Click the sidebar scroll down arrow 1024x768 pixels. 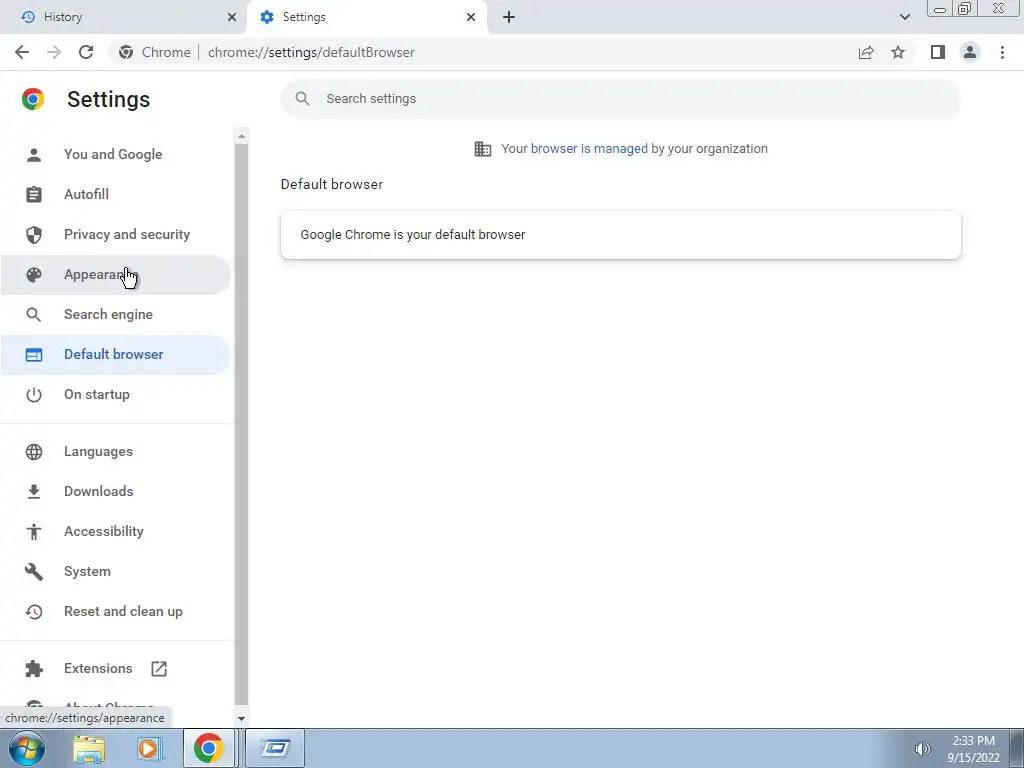click(242, 718)
